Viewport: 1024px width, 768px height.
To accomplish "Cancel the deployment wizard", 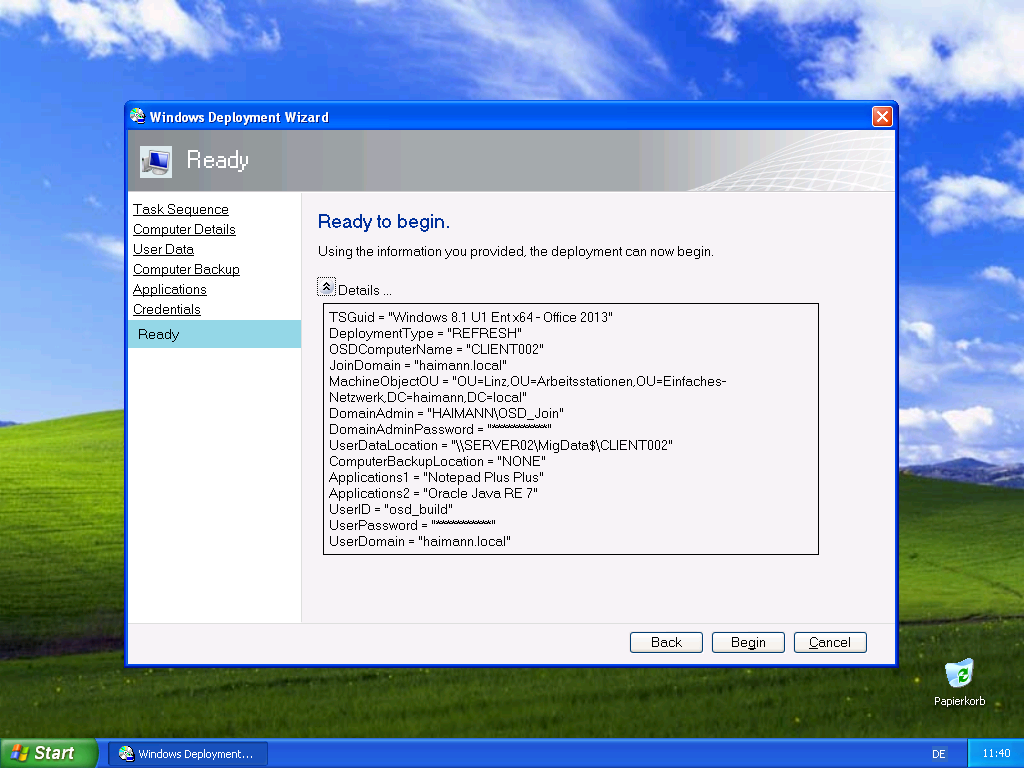I will tap(830, 642).
